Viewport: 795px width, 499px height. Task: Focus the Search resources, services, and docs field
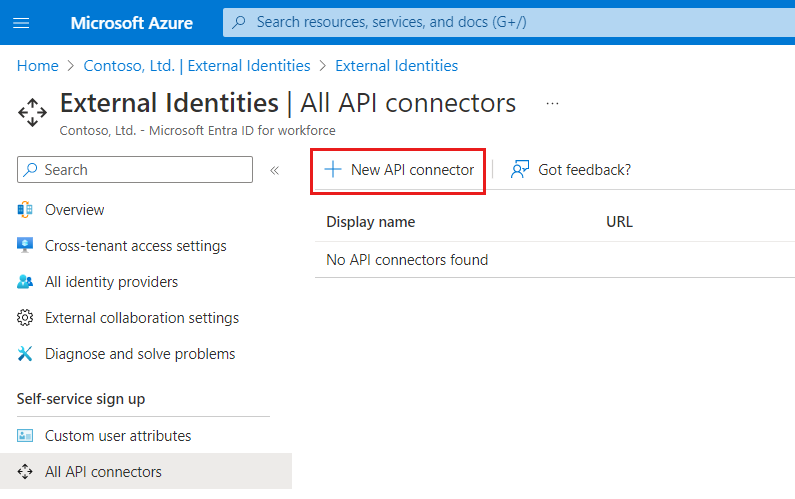[x=509, y=22]
